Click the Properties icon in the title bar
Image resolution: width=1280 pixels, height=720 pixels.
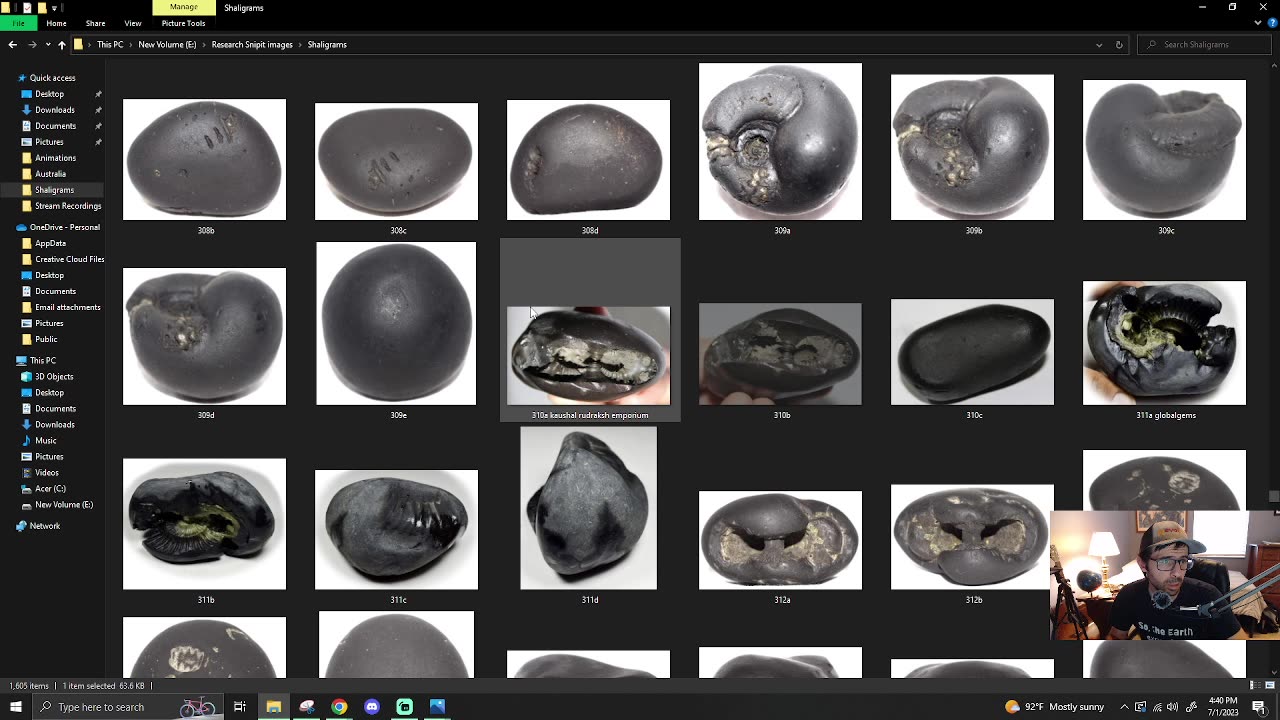point(26,8)
